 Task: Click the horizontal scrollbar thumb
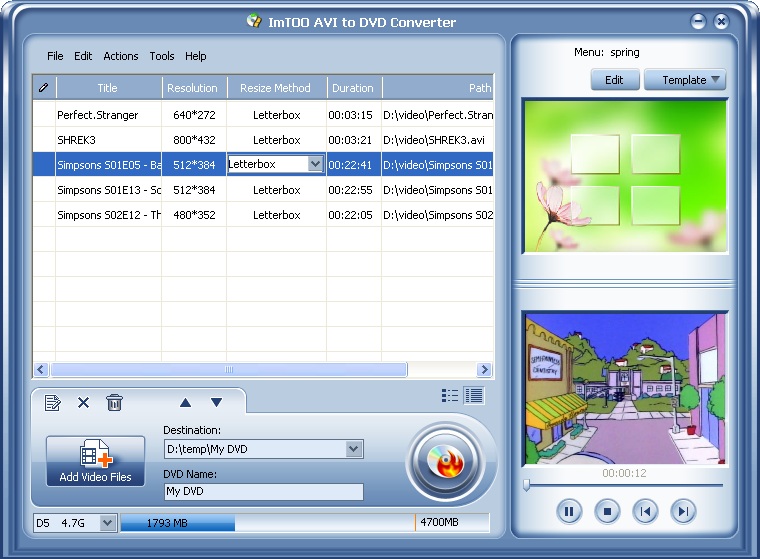point(229,369)
